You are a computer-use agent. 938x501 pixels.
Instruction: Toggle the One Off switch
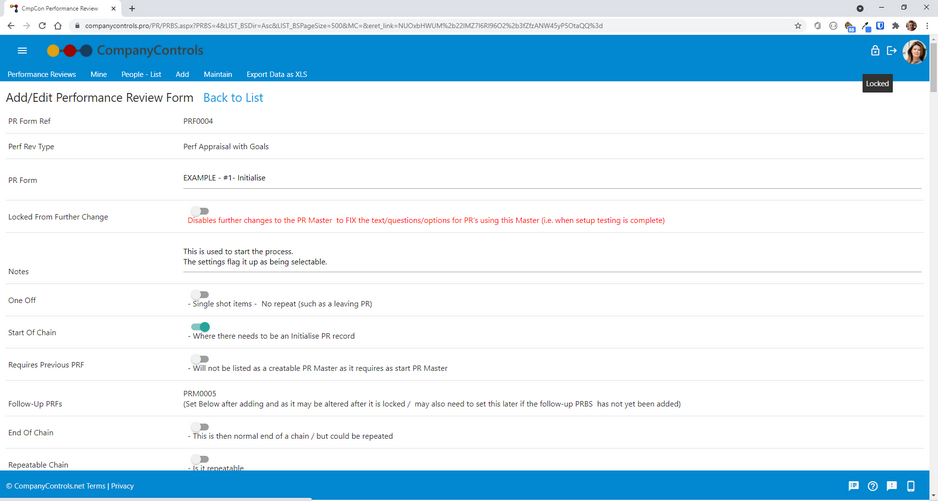(200, 294)
